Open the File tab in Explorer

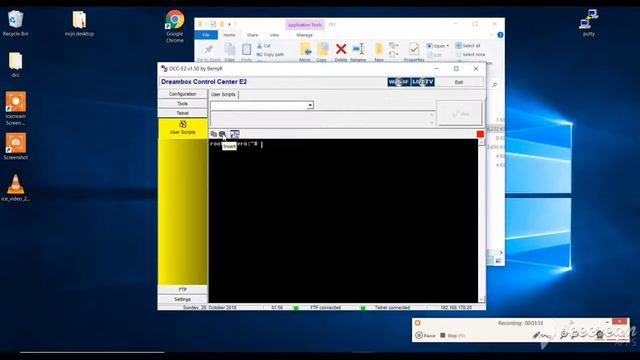pyautogui.click(x=206, y=35)
